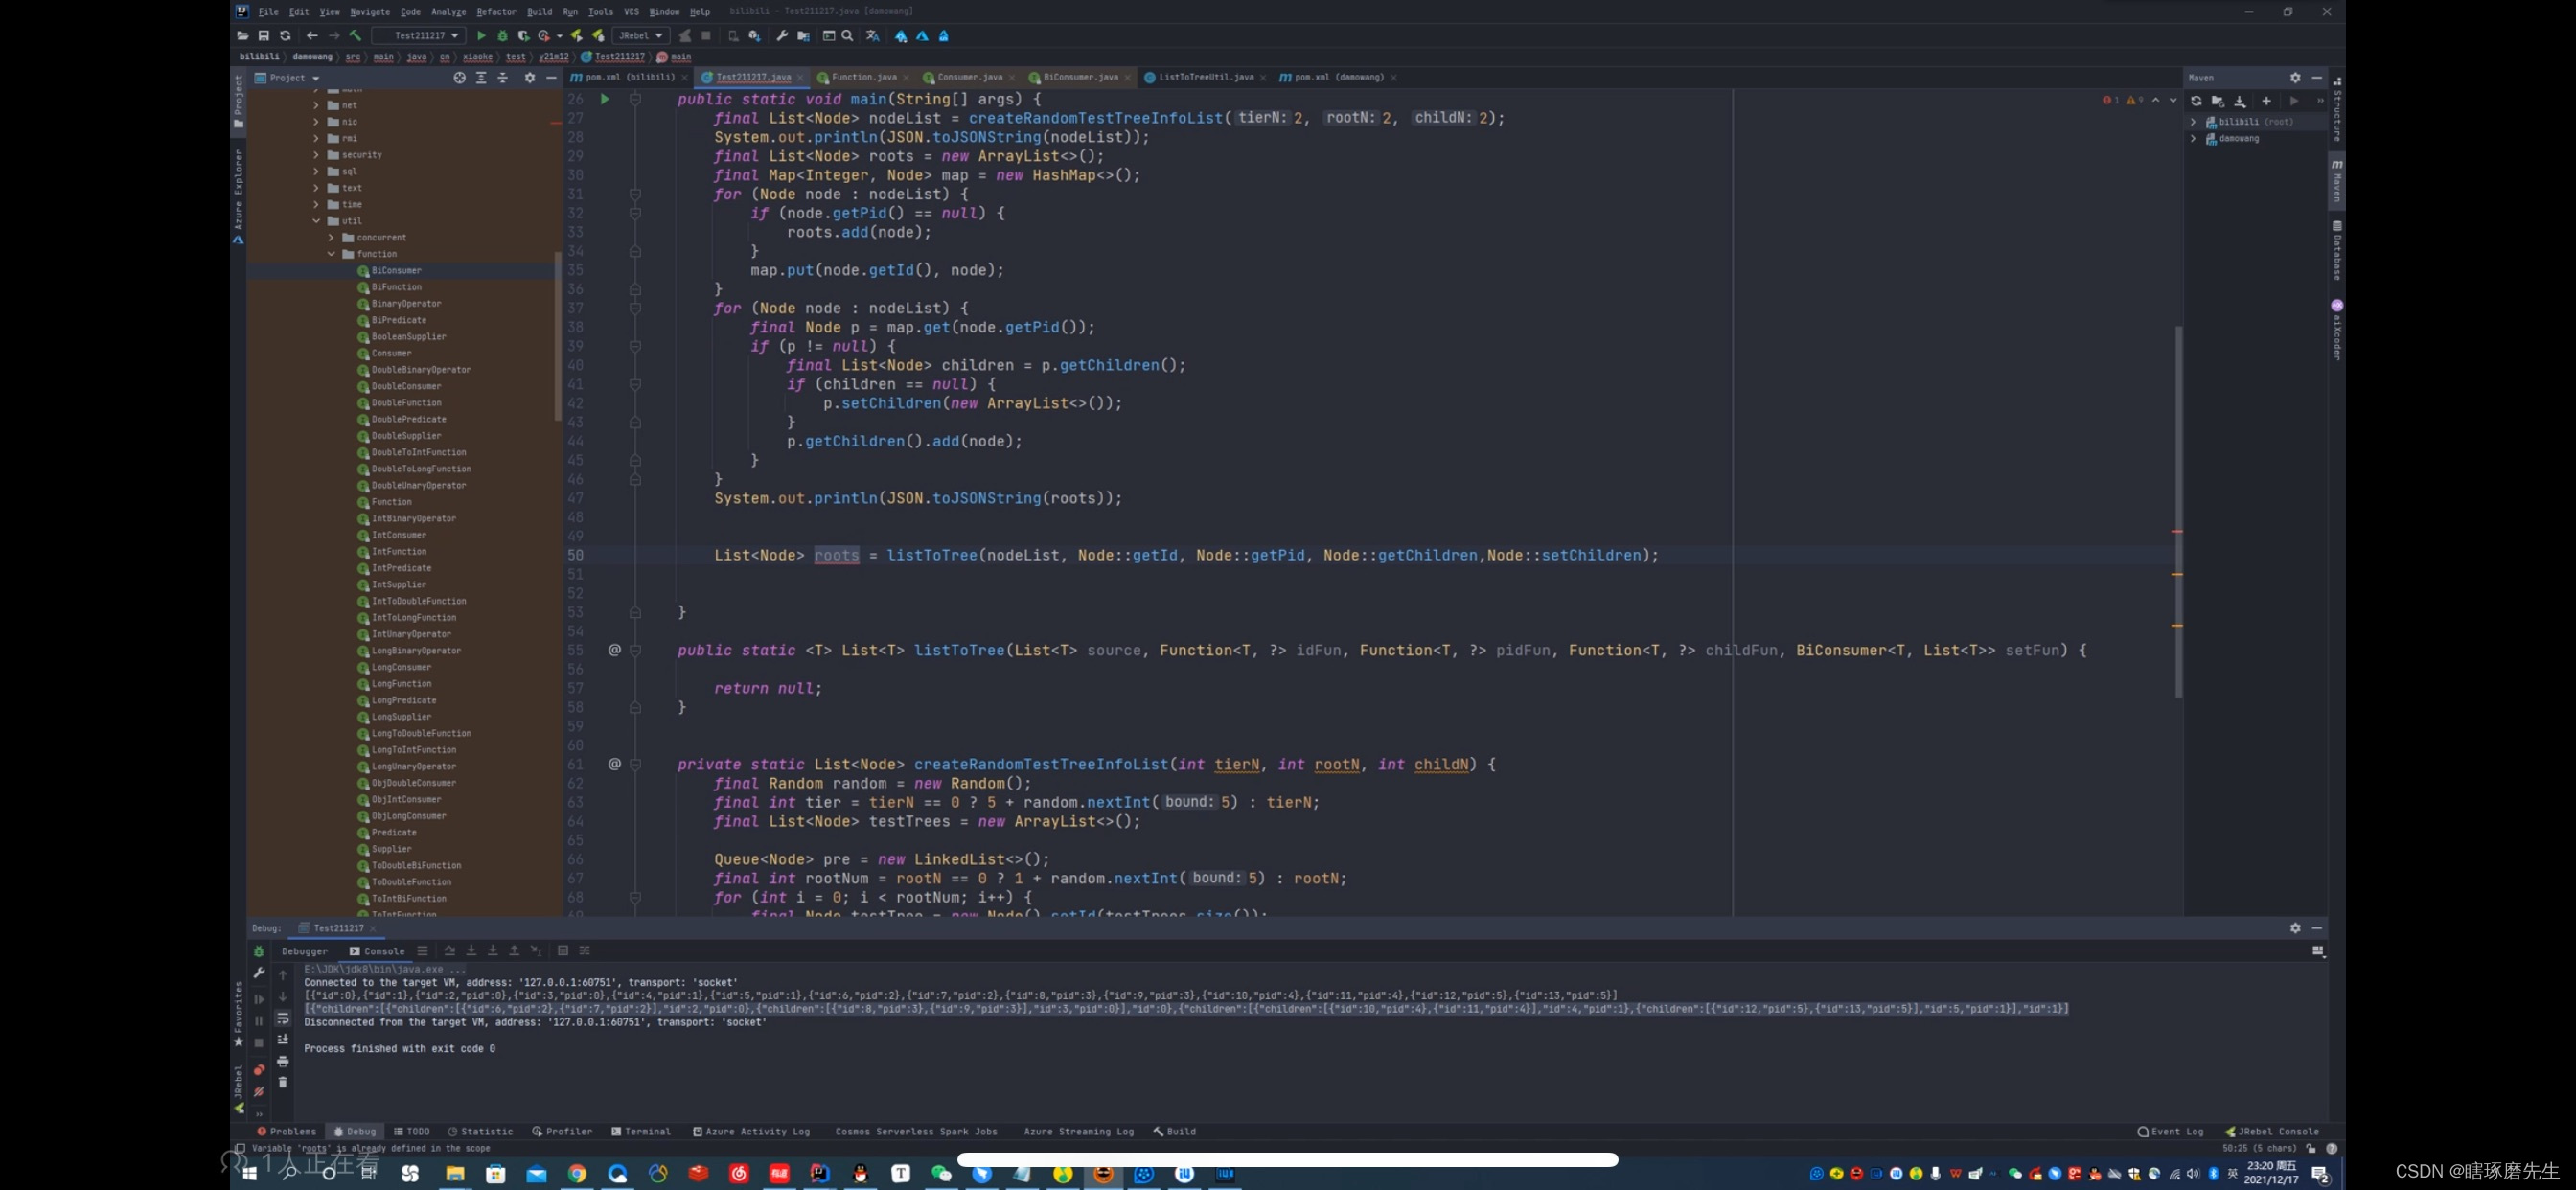Toggle scroll-to-end in console sidebar
2576x1190 pixels.
[x=282, y=1040]
